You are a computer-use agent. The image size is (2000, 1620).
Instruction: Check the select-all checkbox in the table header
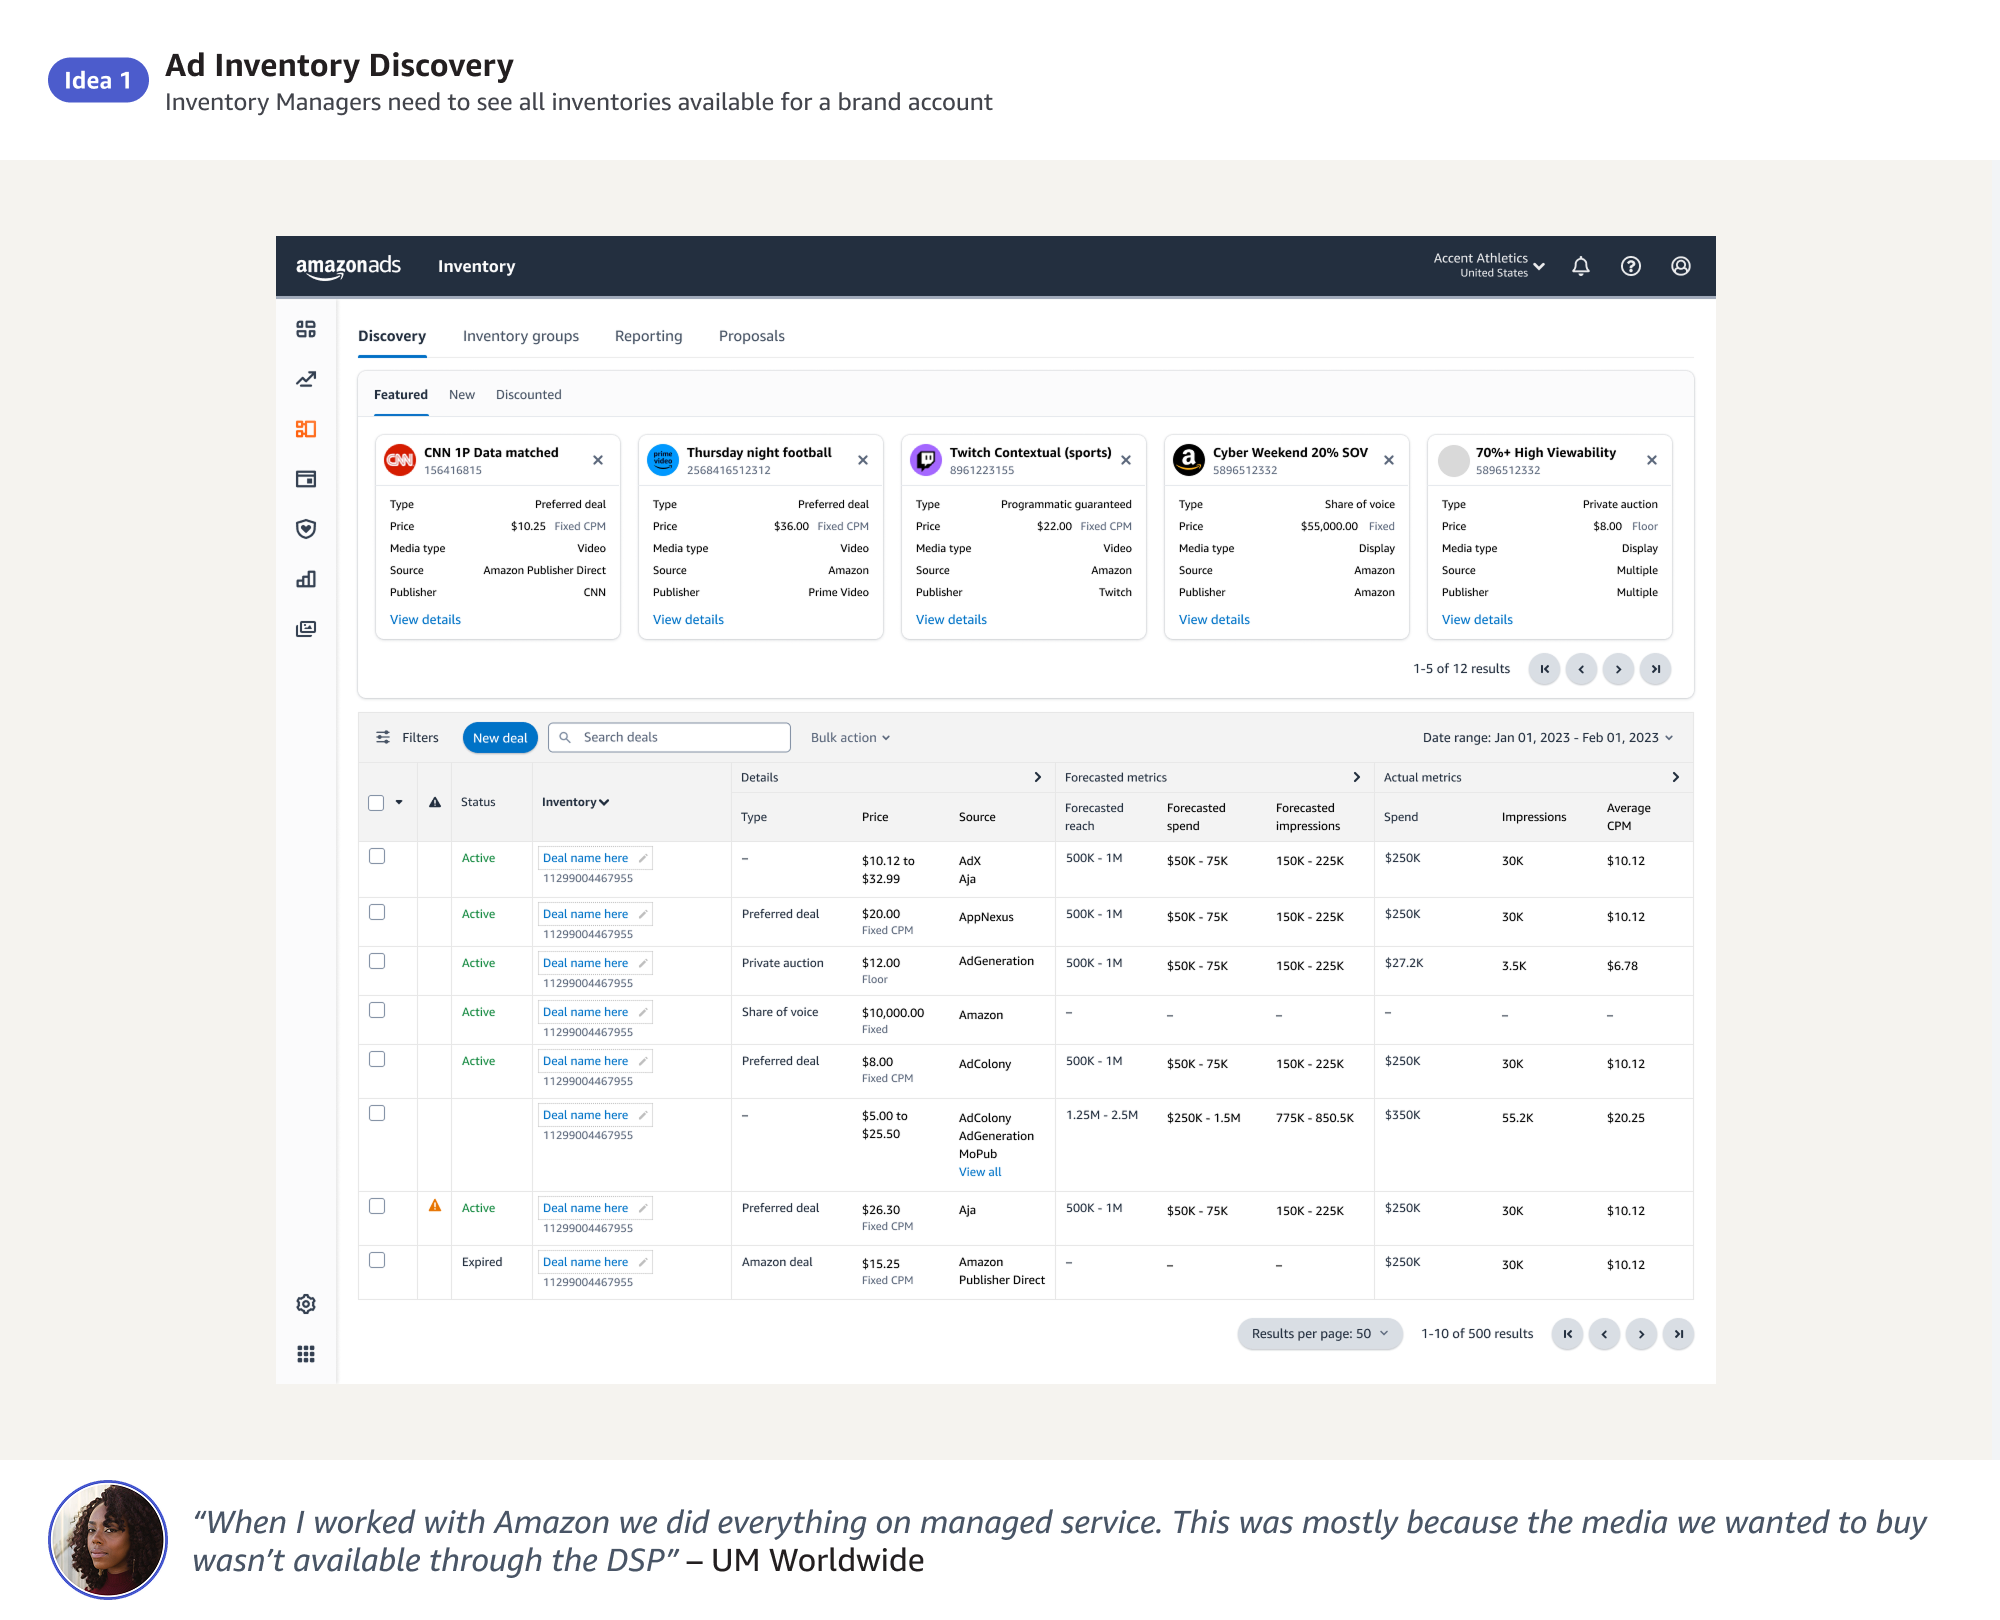pyautogui.click(x=377, y=802)
